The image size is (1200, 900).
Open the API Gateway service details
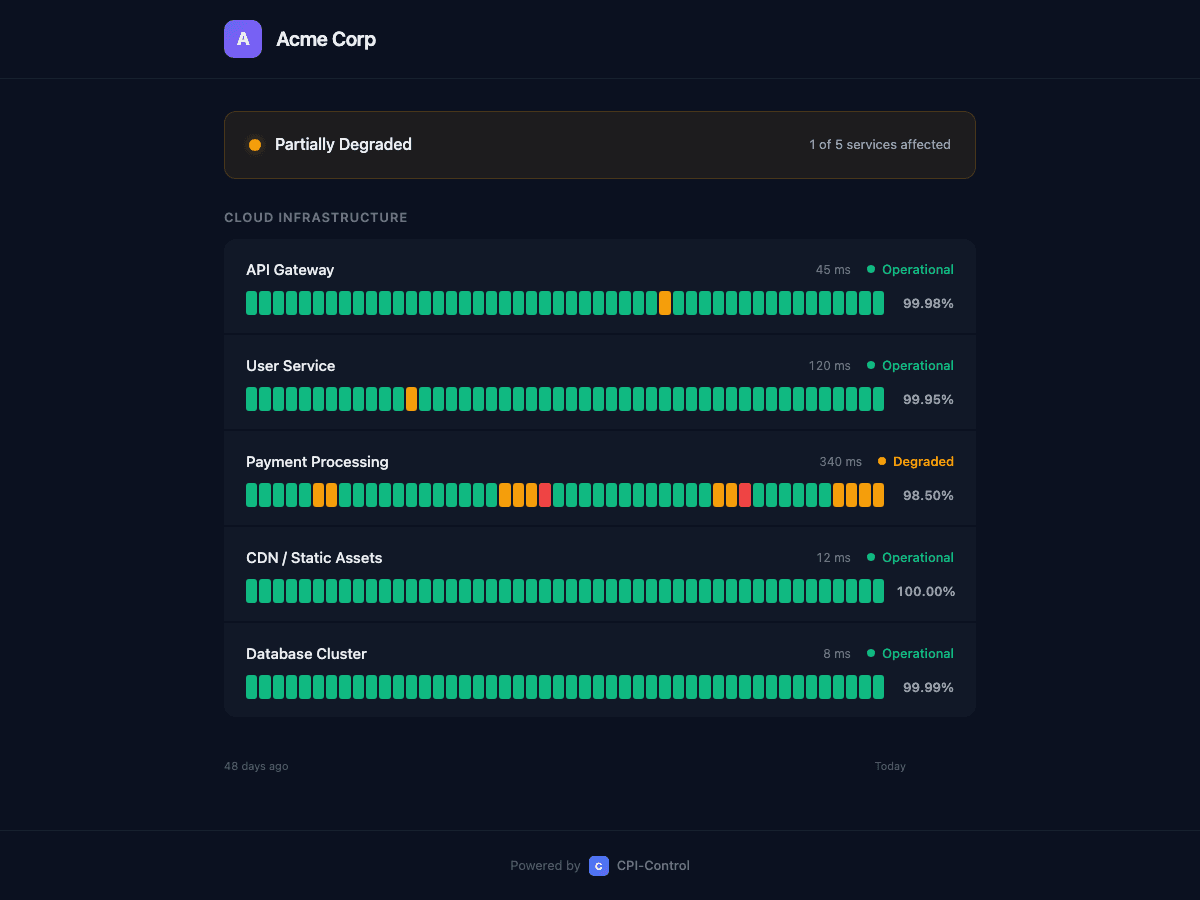tap(290, 269)
